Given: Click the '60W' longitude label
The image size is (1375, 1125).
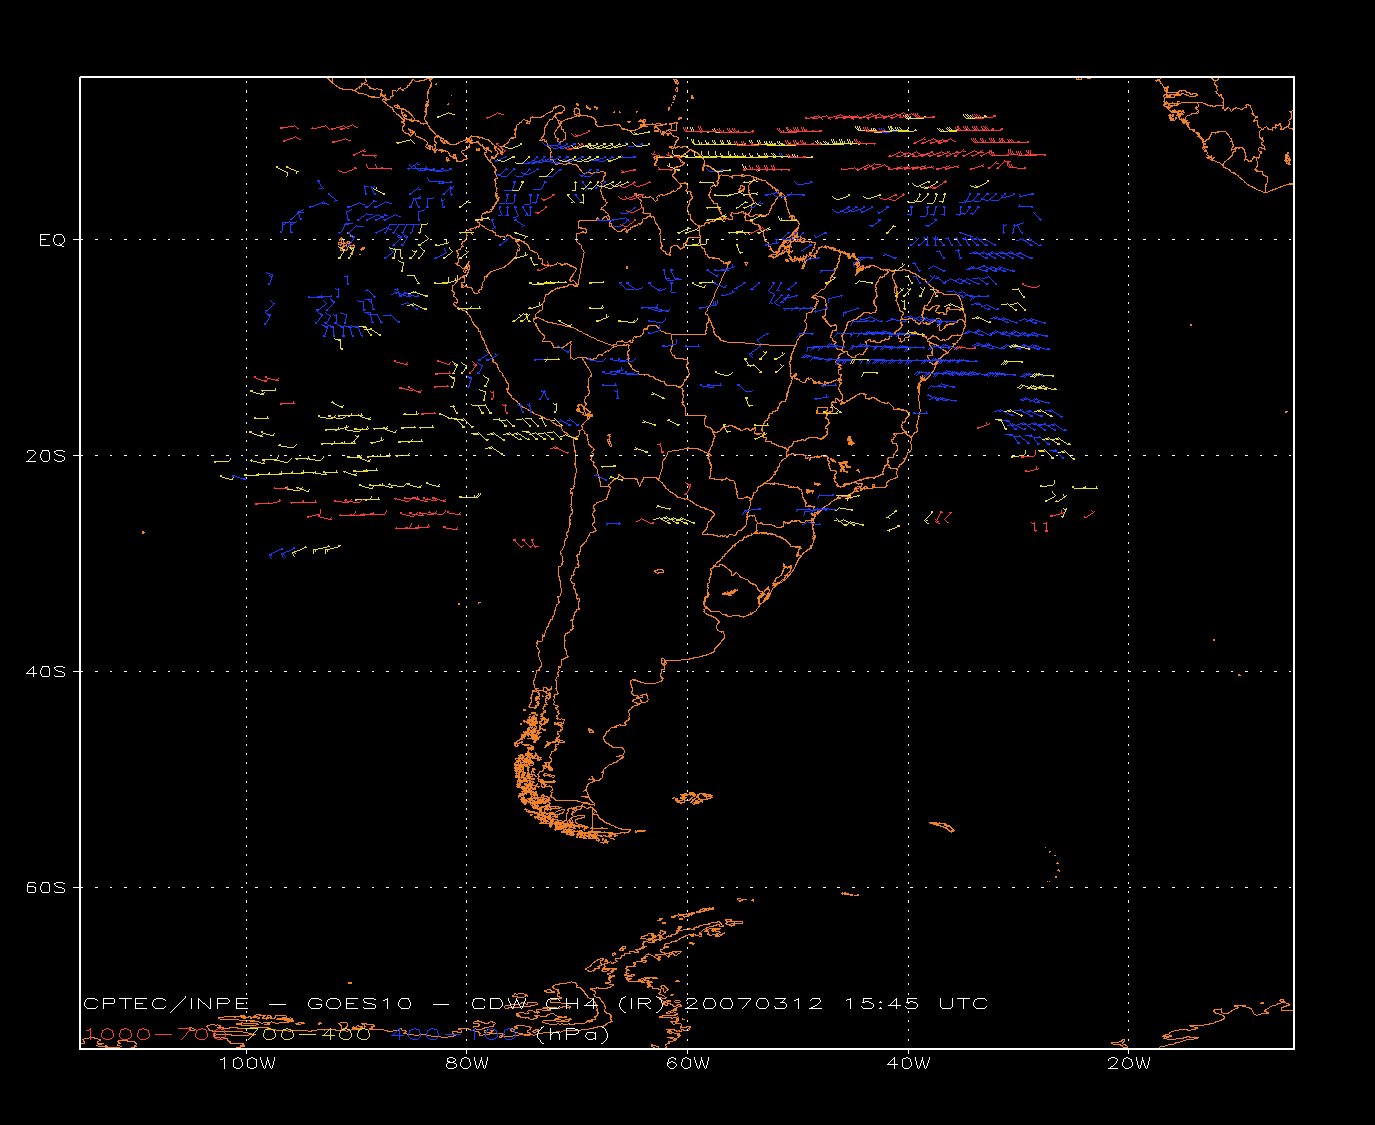Looking at the screenshot, I should (x=688, y=1064).
